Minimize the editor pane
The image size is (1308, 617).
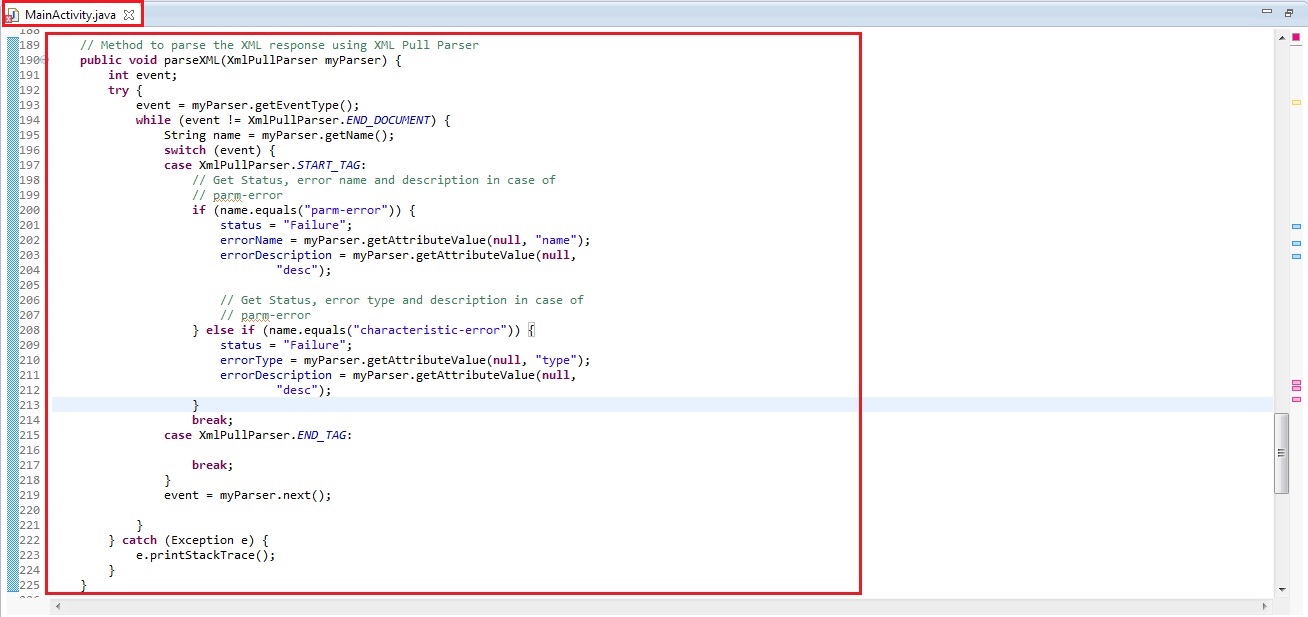1267,12
